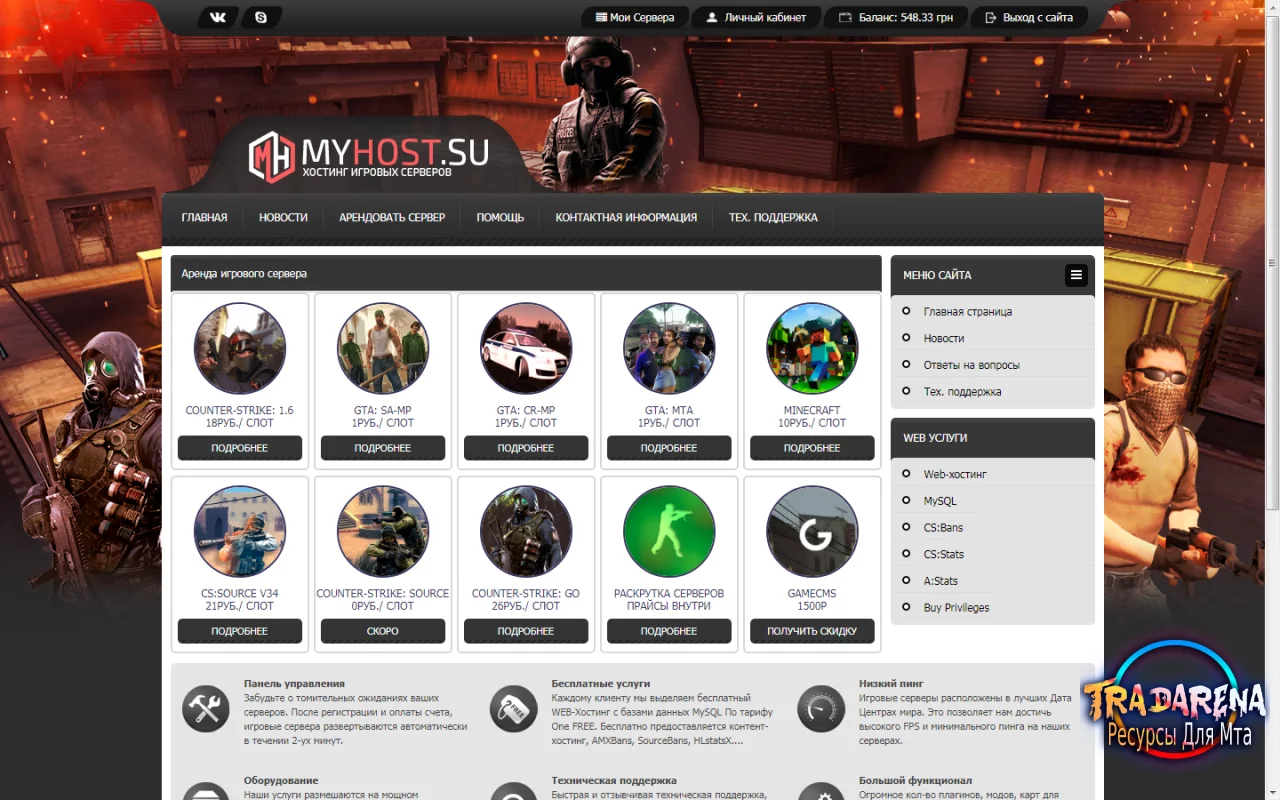Viewport: 1280px width, 800px height.
Task: Click the Бесплатные услуги heading
Action: pyautogui.click(x=600, y=684)
